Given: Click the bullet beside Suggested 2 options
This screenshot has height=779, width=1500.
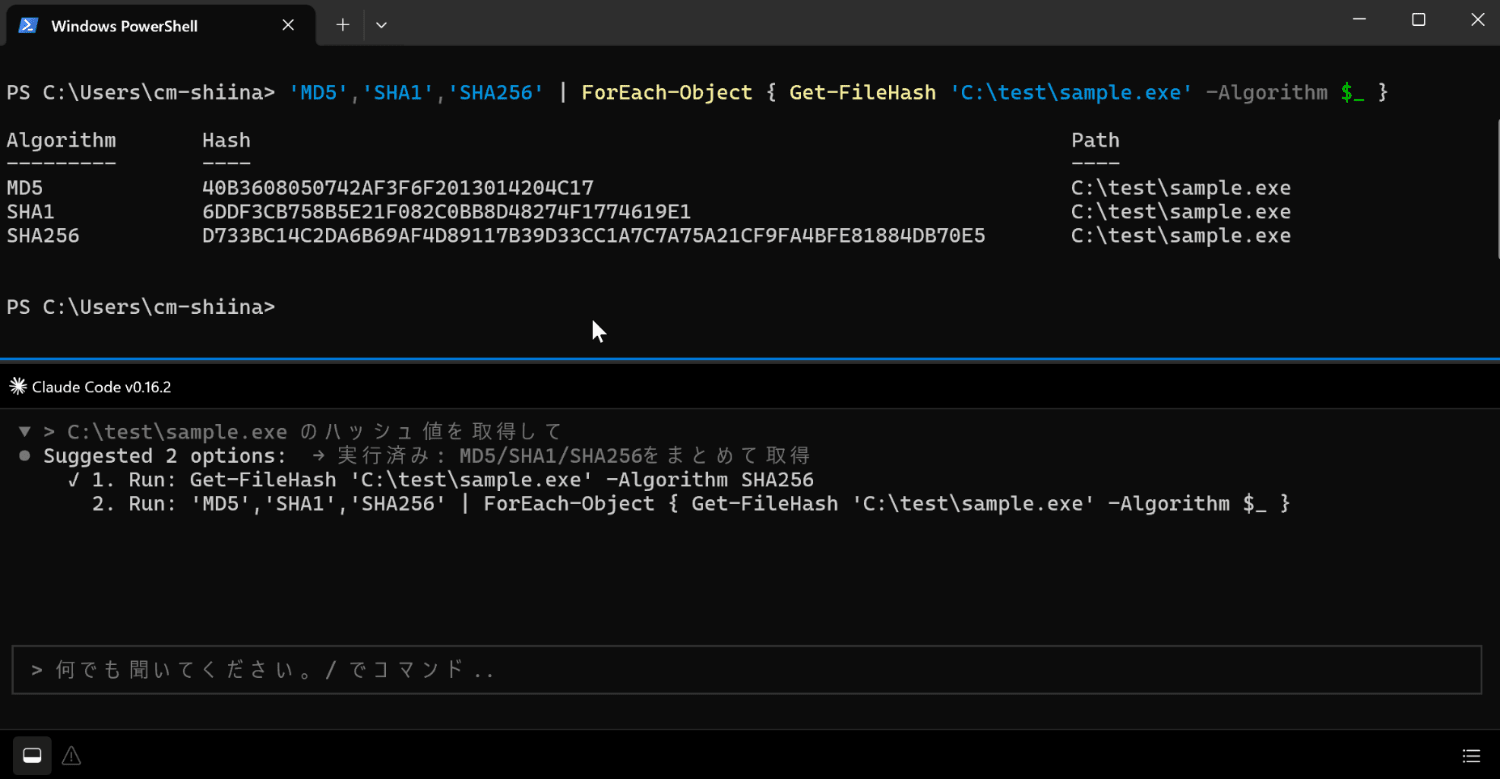Looking at the screenshot, I should 25,456.
